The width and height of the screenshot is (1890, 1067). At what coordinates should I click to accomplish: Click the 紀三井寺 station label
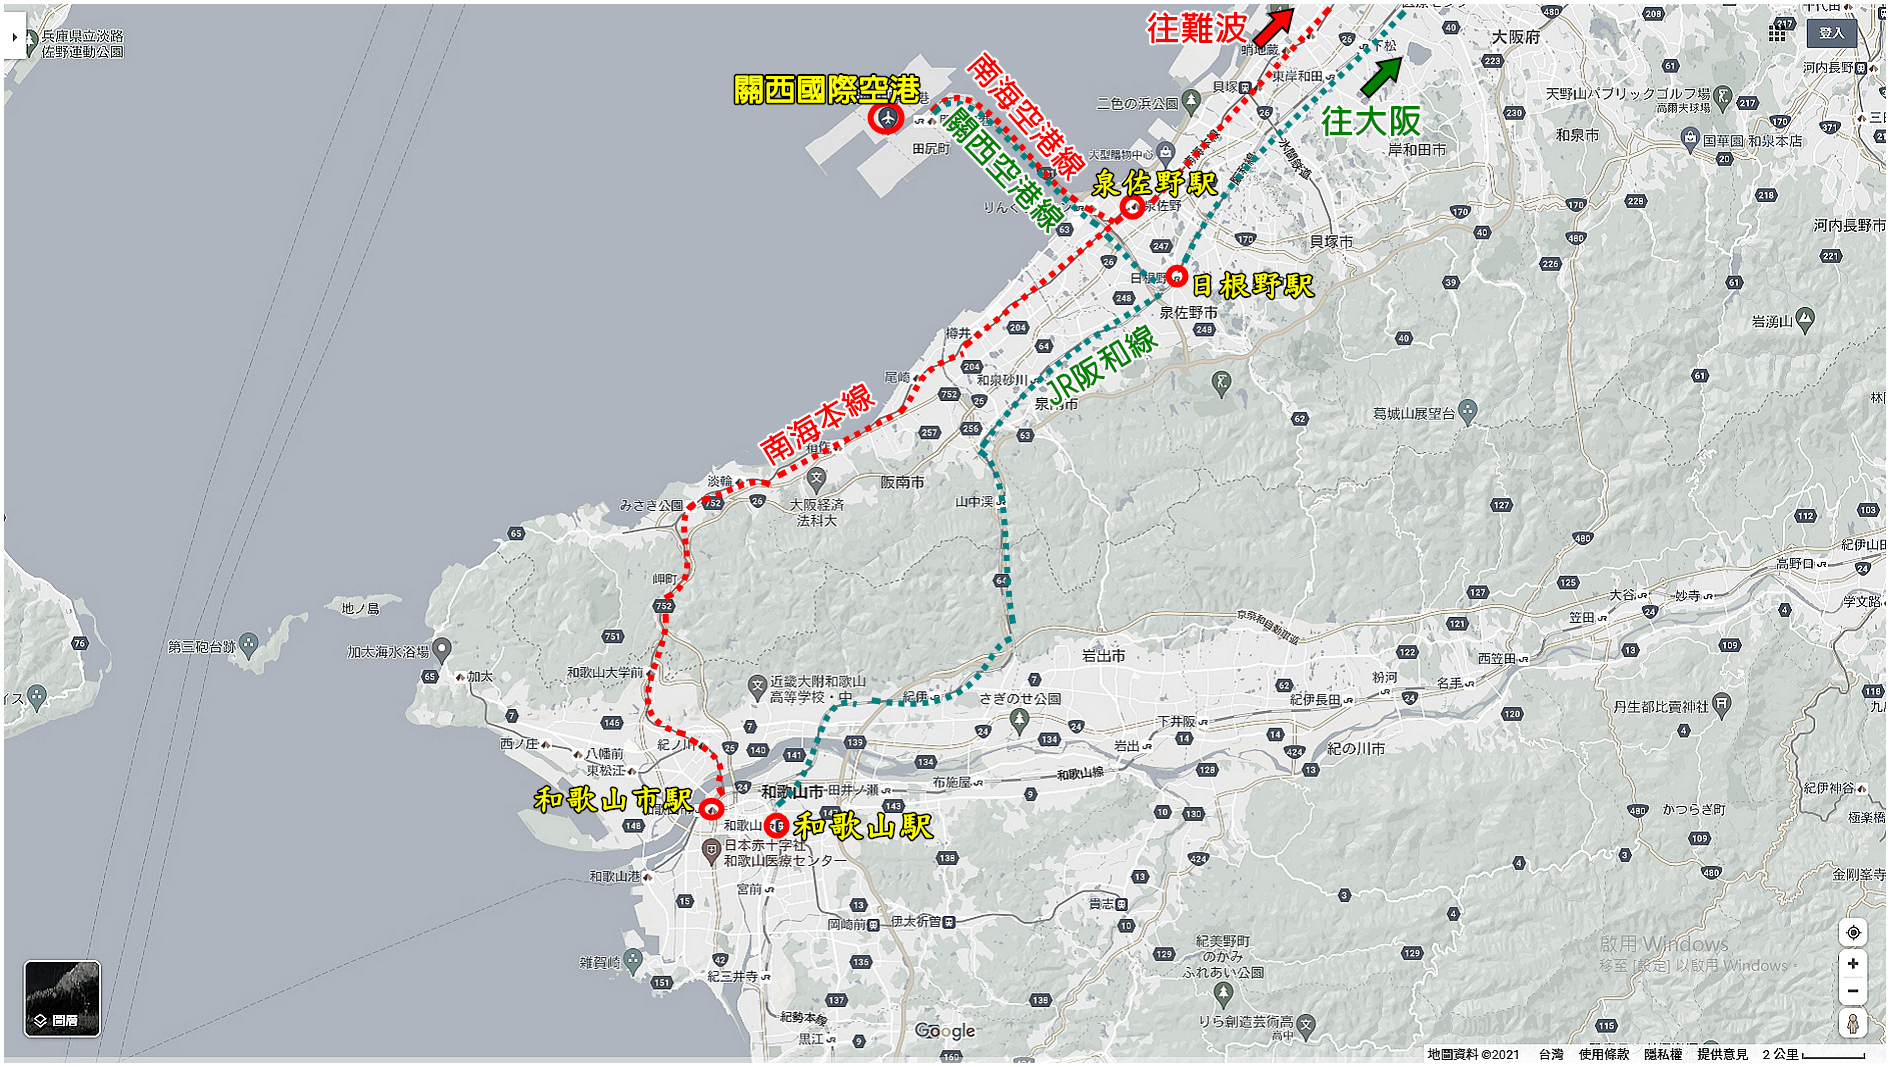coord(732,976)
